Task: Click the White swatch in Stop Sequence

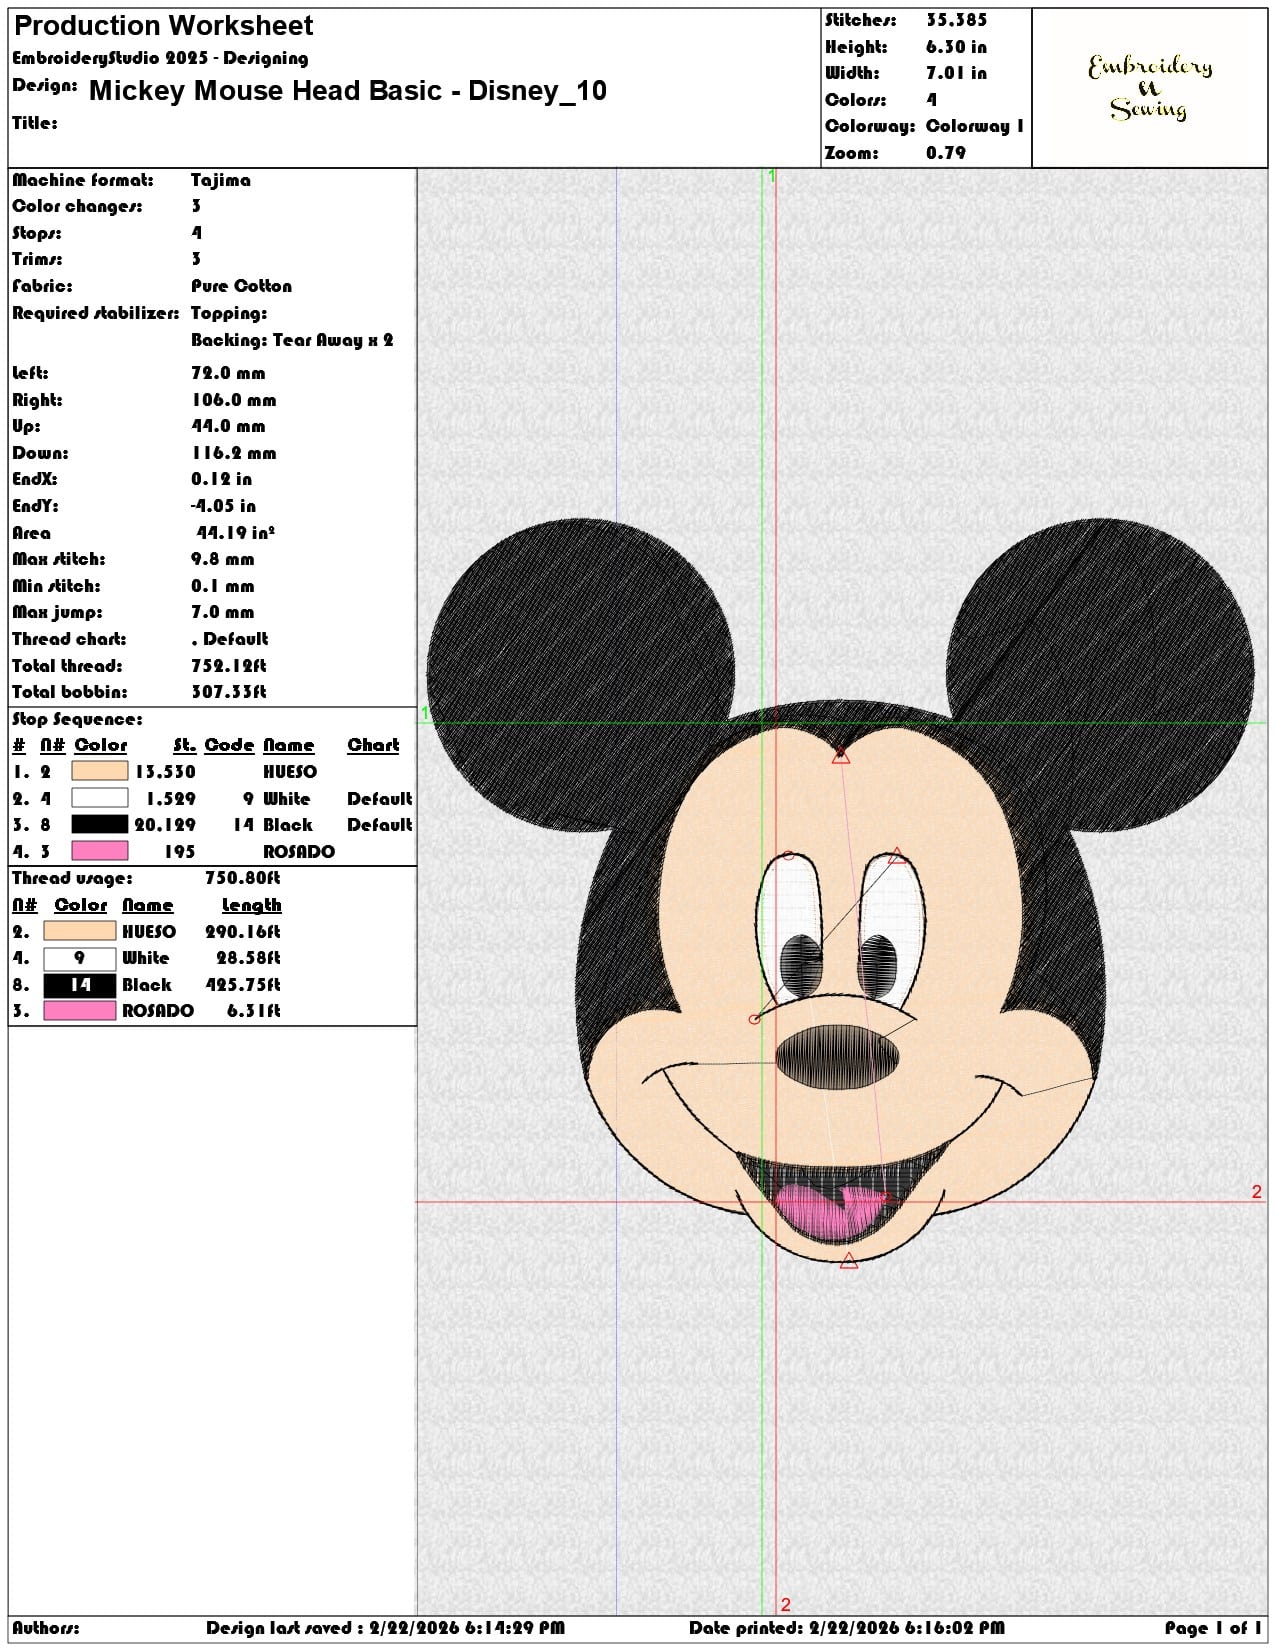Action: 100,798
